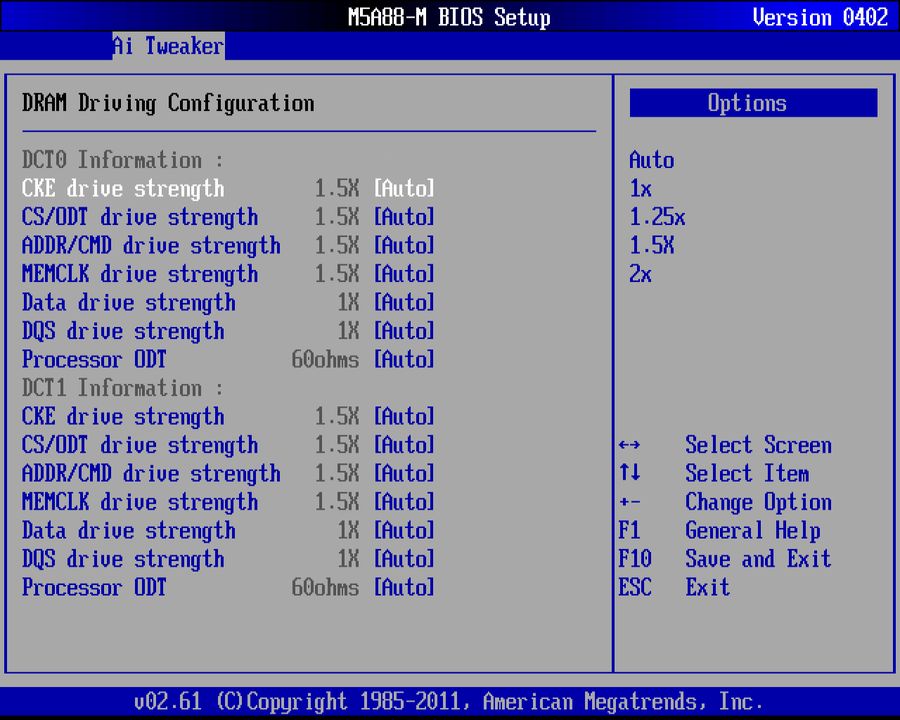Select DCT1 MEMCLK drive strength Auto value

[404, 502]
